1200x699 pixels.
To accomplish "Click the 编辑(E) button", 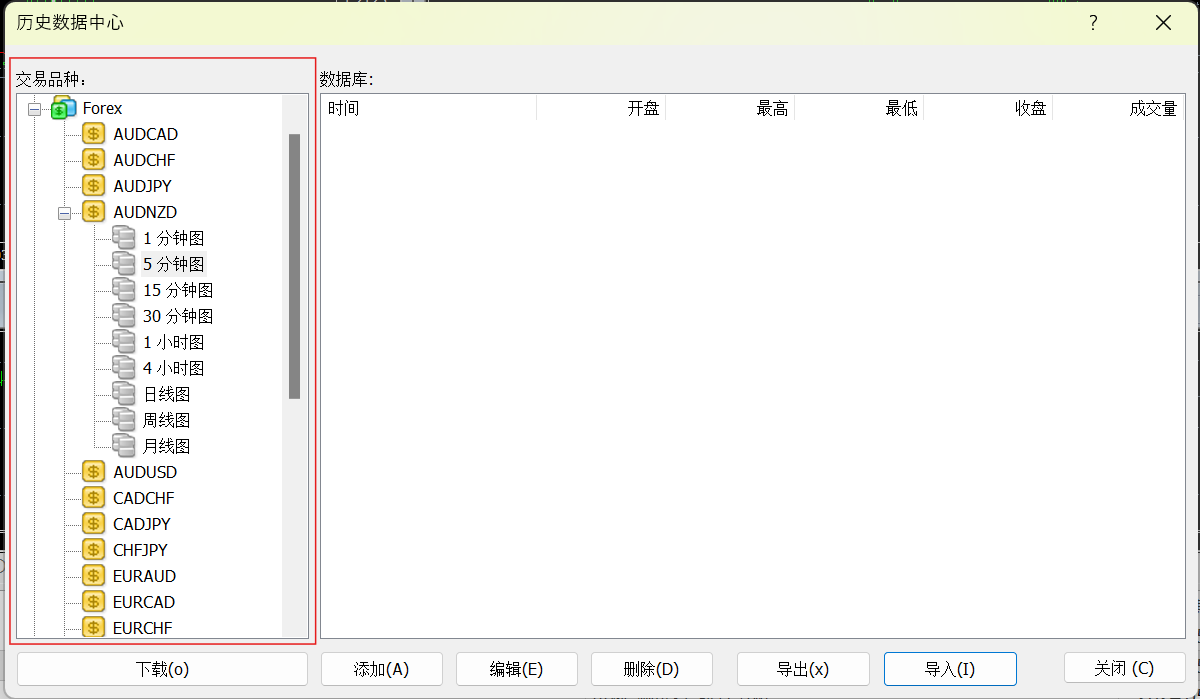I will (516, 668).
